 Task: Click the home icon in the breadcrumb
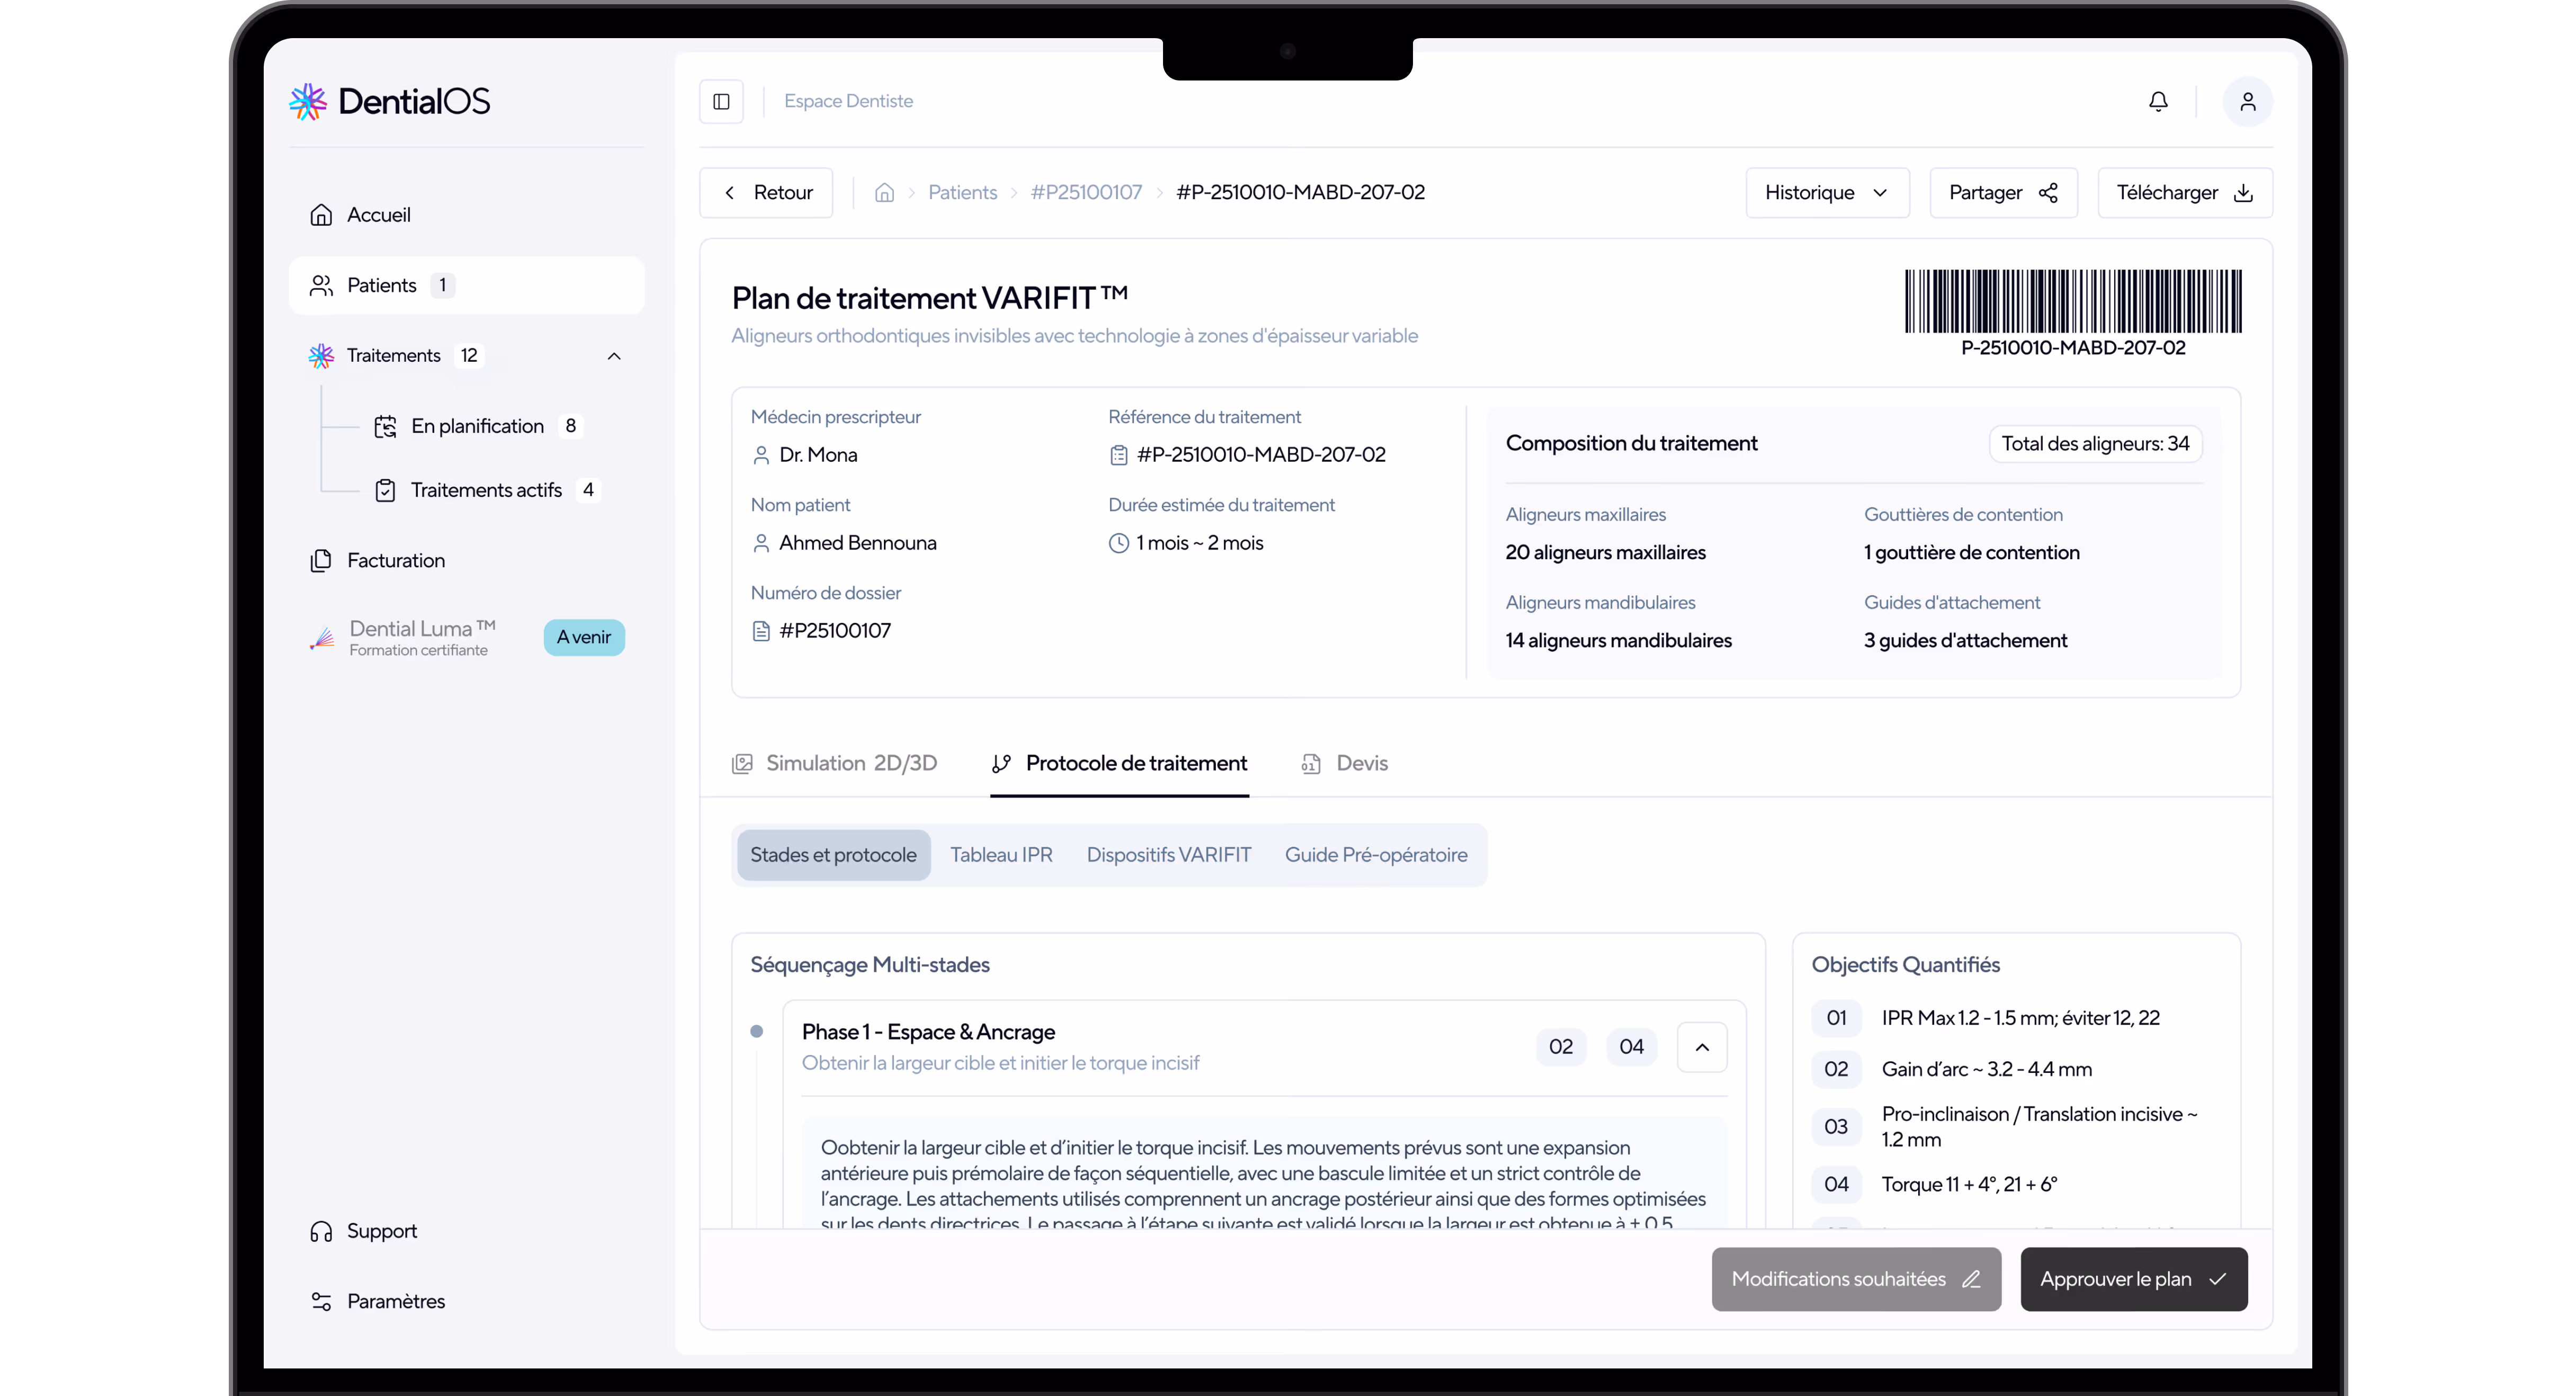click(884, 192)
